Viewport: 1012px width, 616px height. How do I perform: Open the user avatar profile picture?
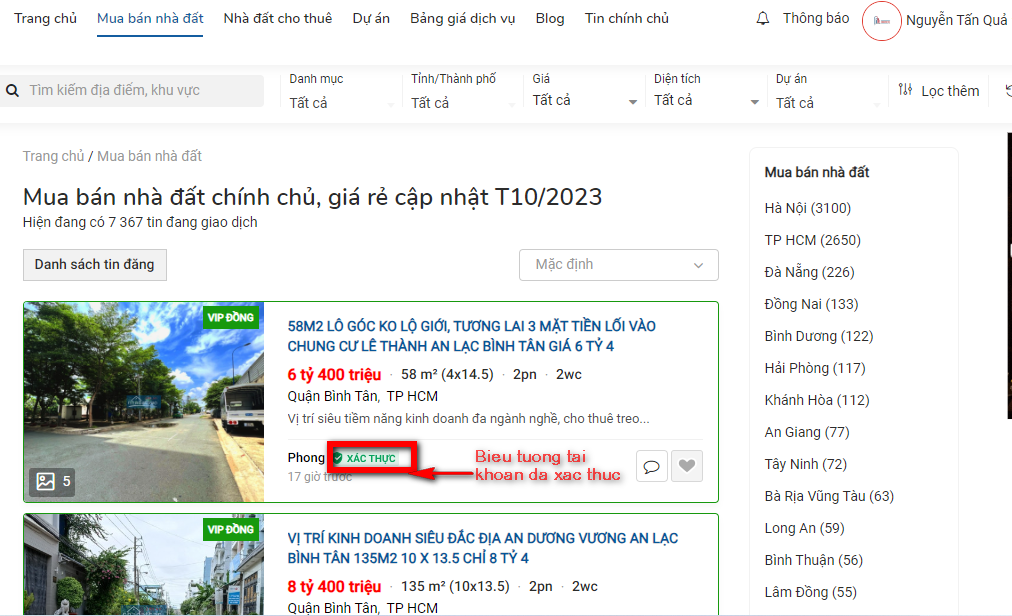coord(882,21)
